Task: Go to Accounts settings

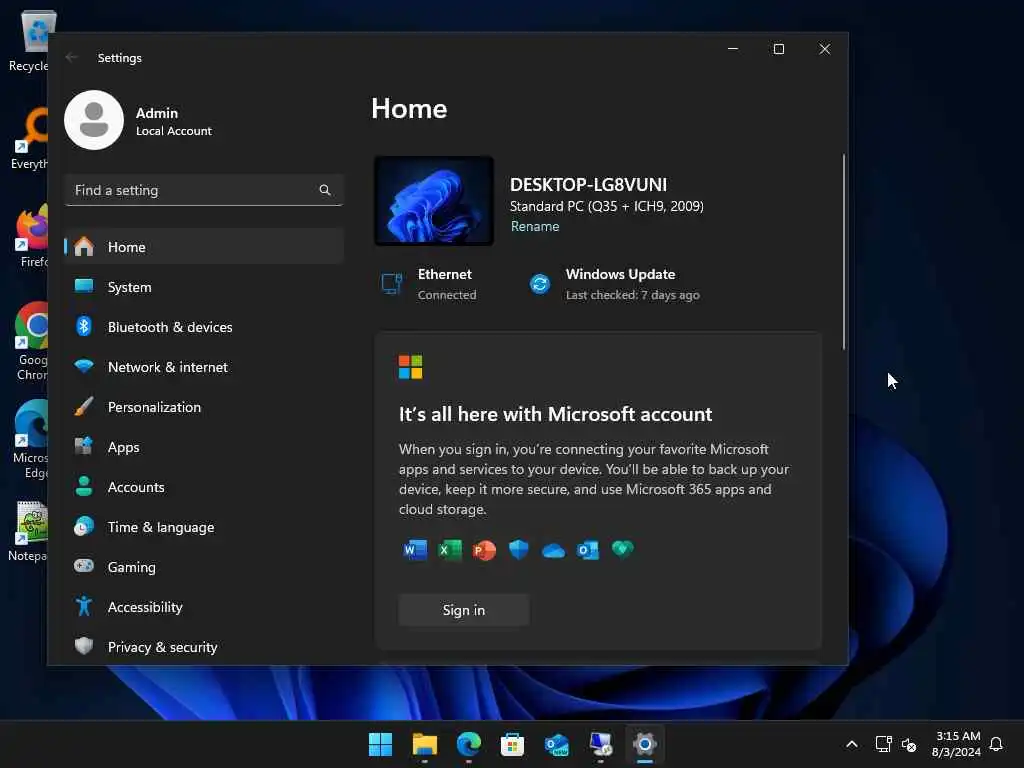Action: [204, 487]
